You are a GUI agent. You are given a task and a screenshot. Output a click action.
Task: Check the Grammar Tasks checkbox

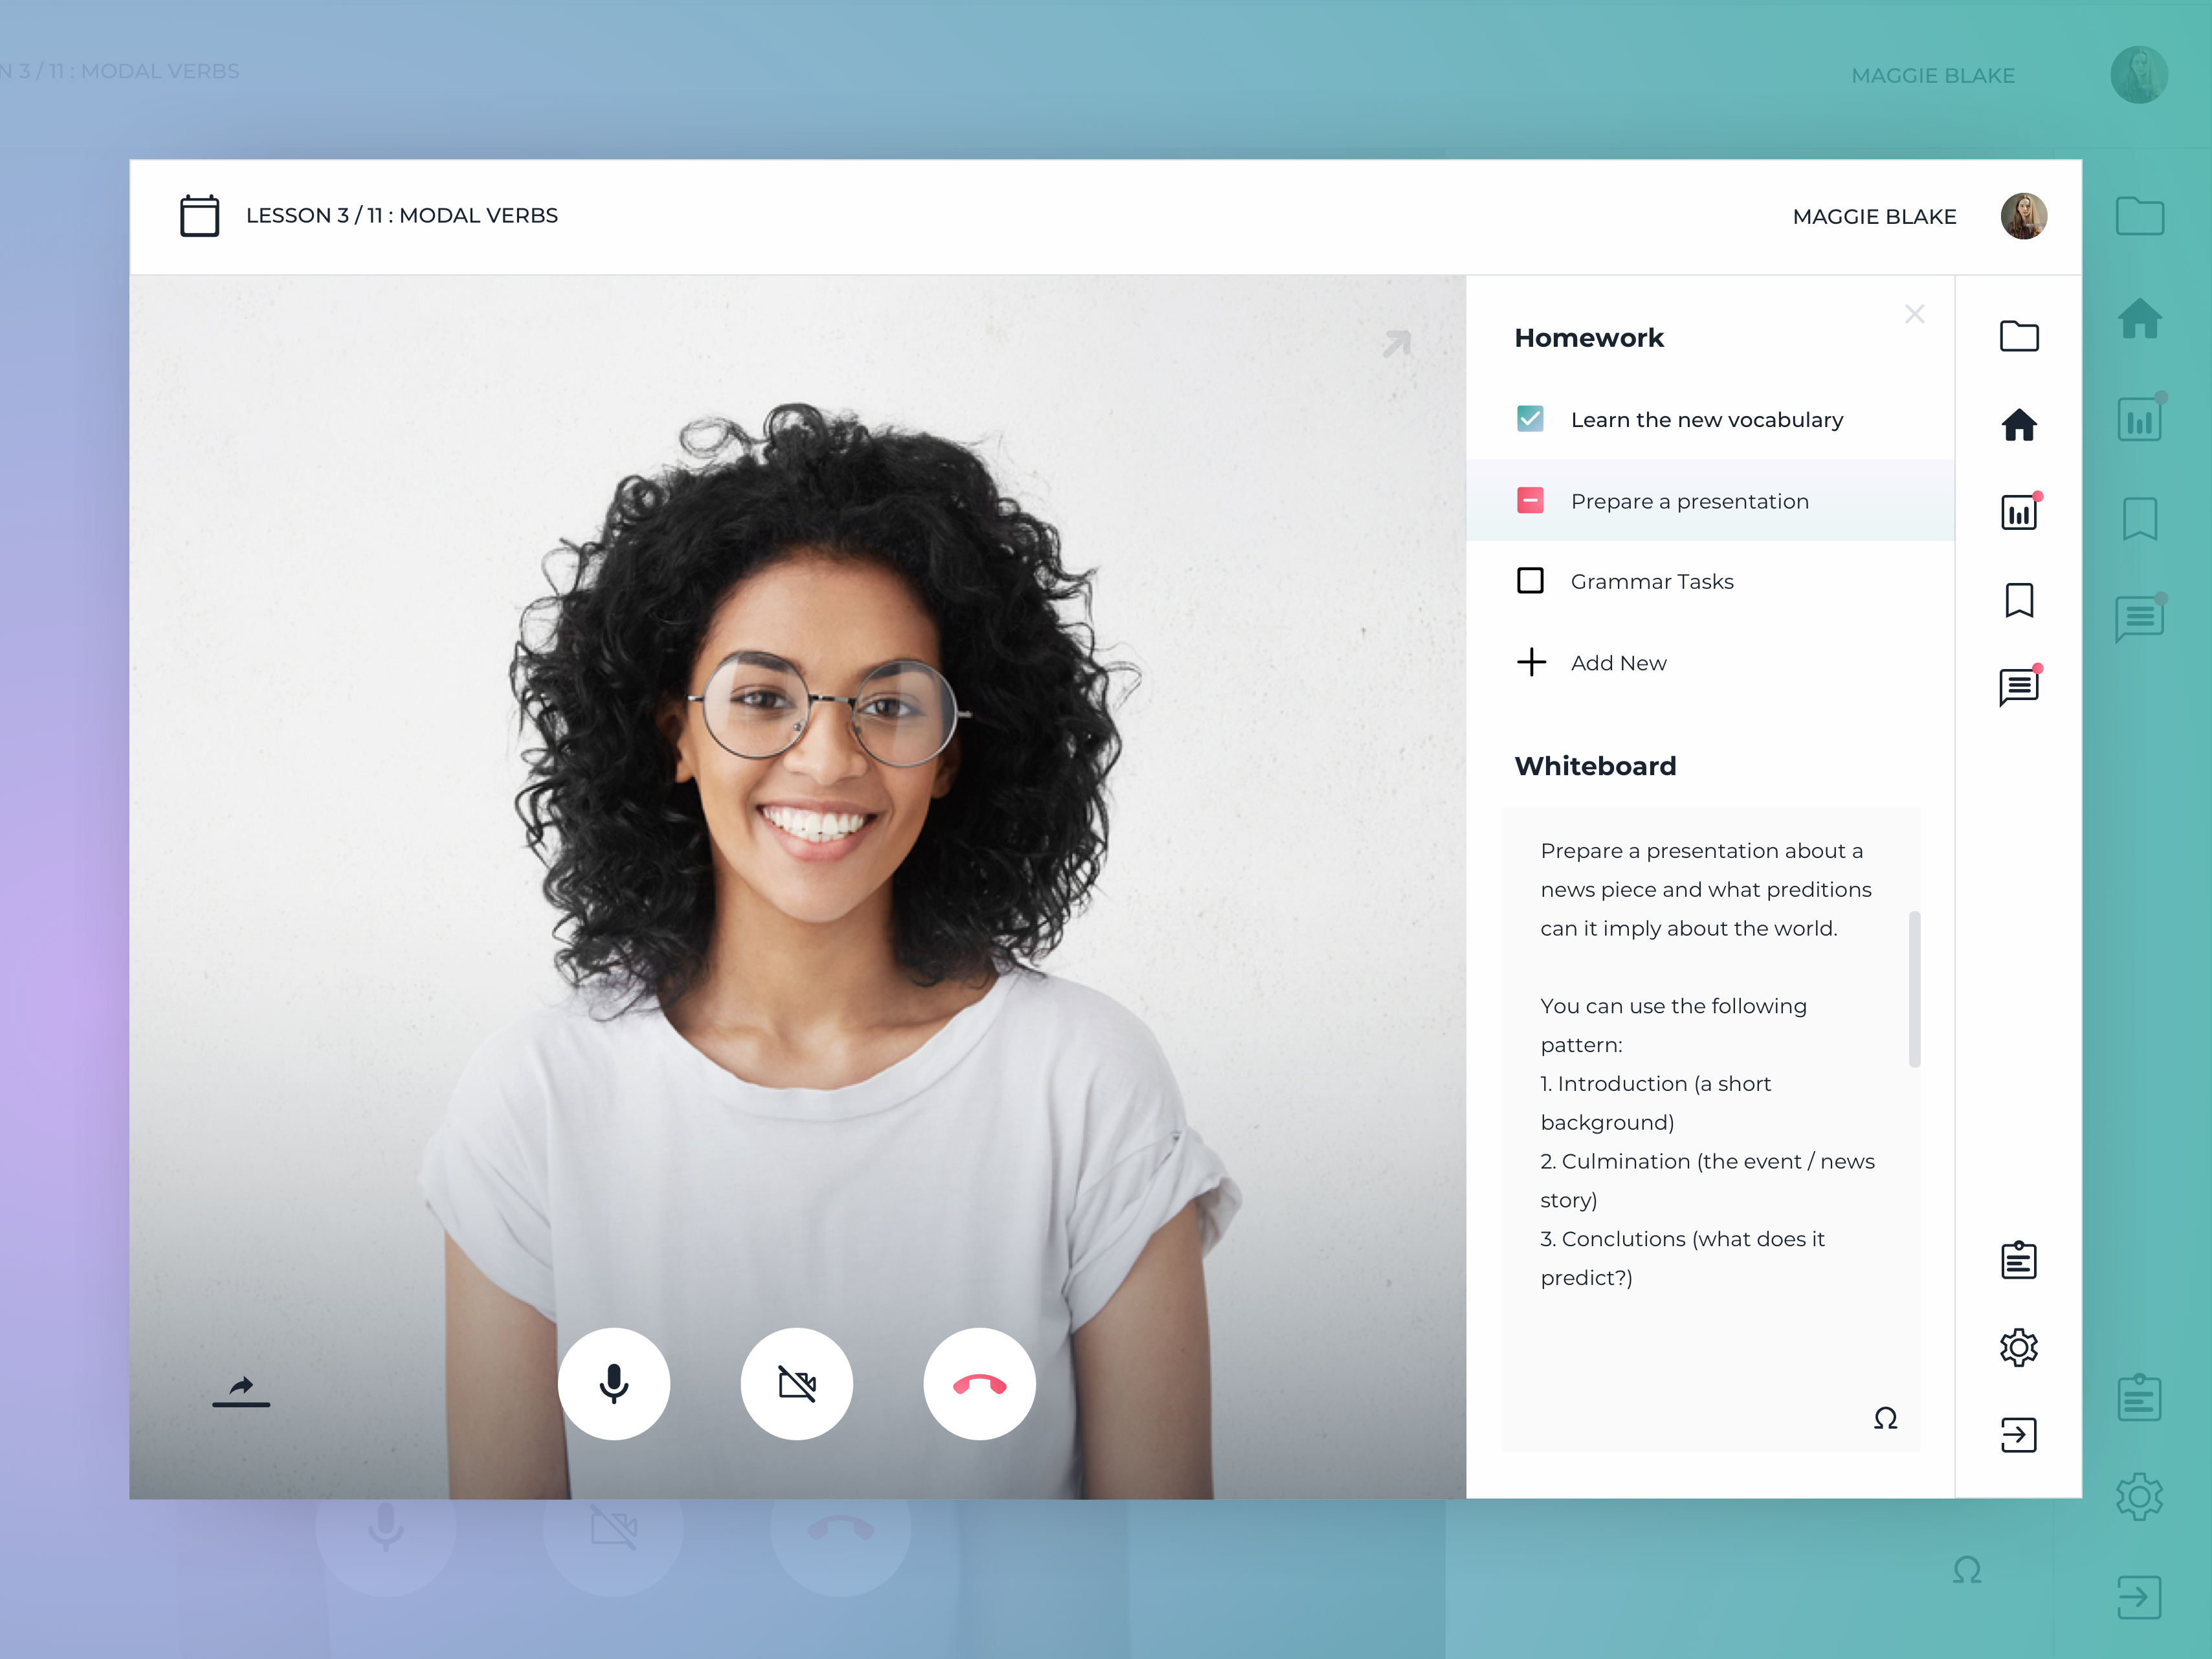1531,578
